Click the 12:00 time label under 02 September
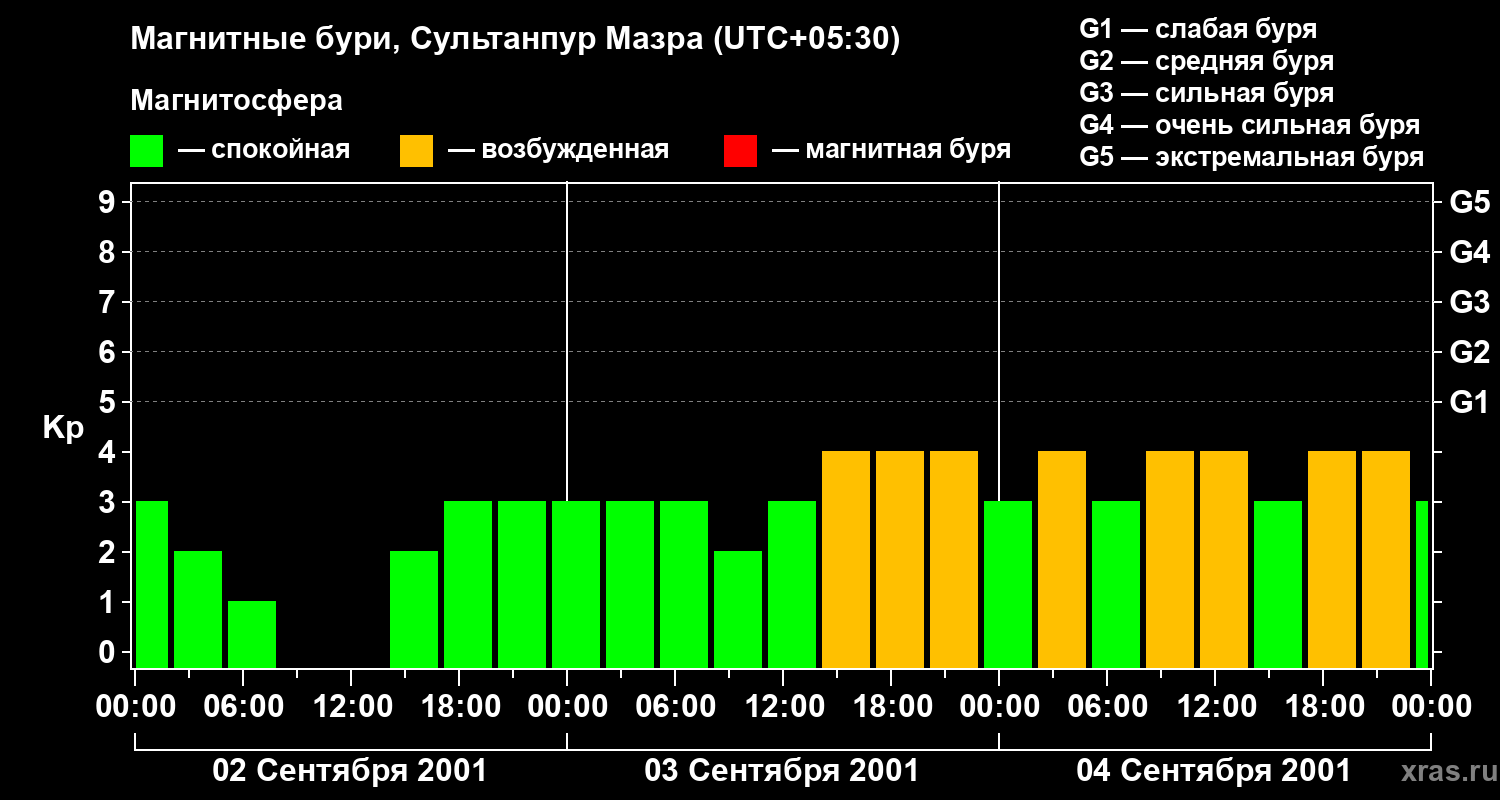 pyautogui.click(x=351, y=707)
